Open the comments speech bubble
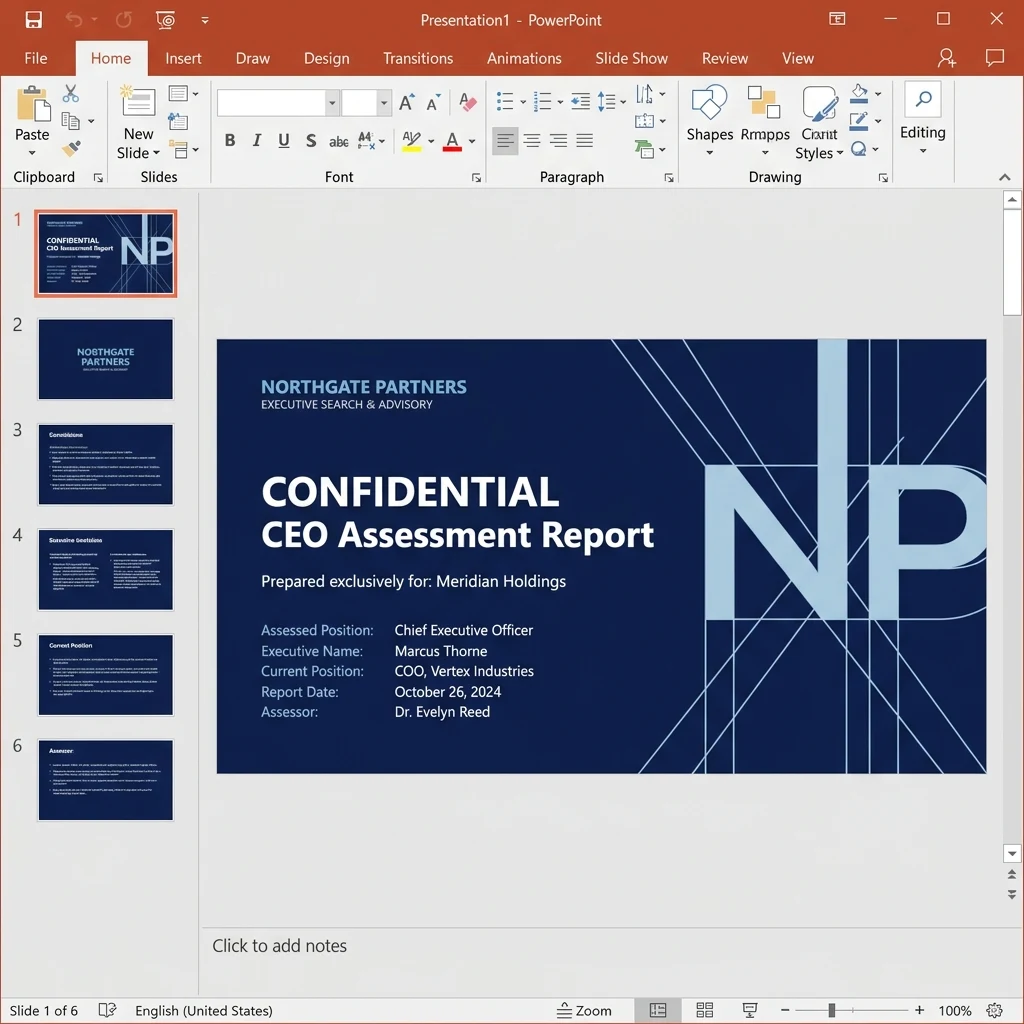This screenshot has height=1024, width=1024. pos(995,57)
